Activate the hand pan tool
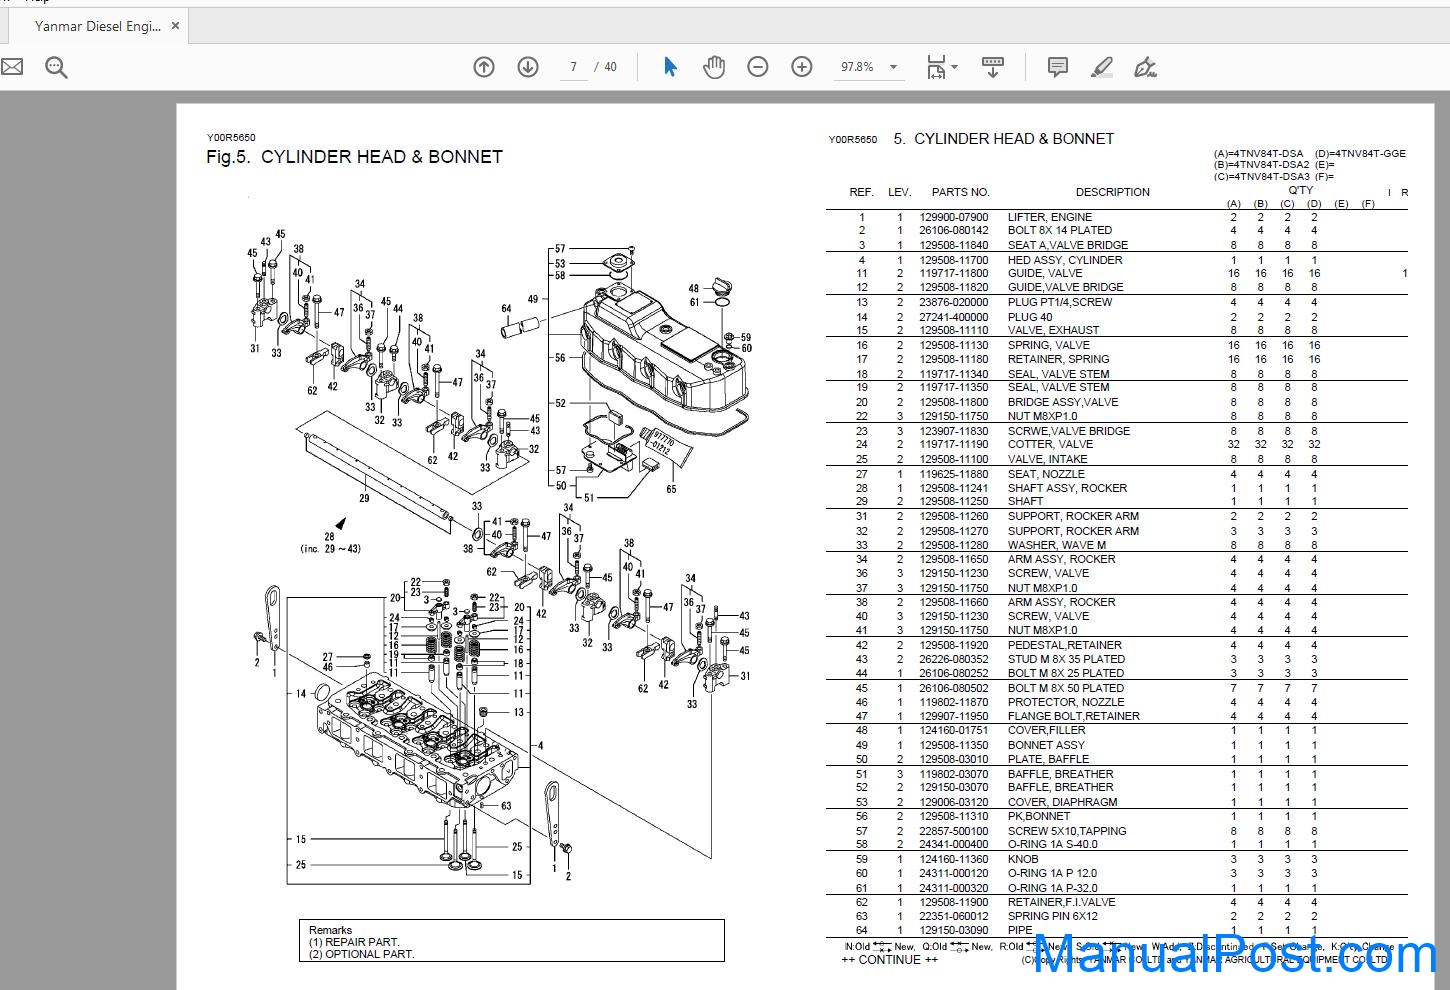Screen dimensions: 1450x990 point(714,67)
